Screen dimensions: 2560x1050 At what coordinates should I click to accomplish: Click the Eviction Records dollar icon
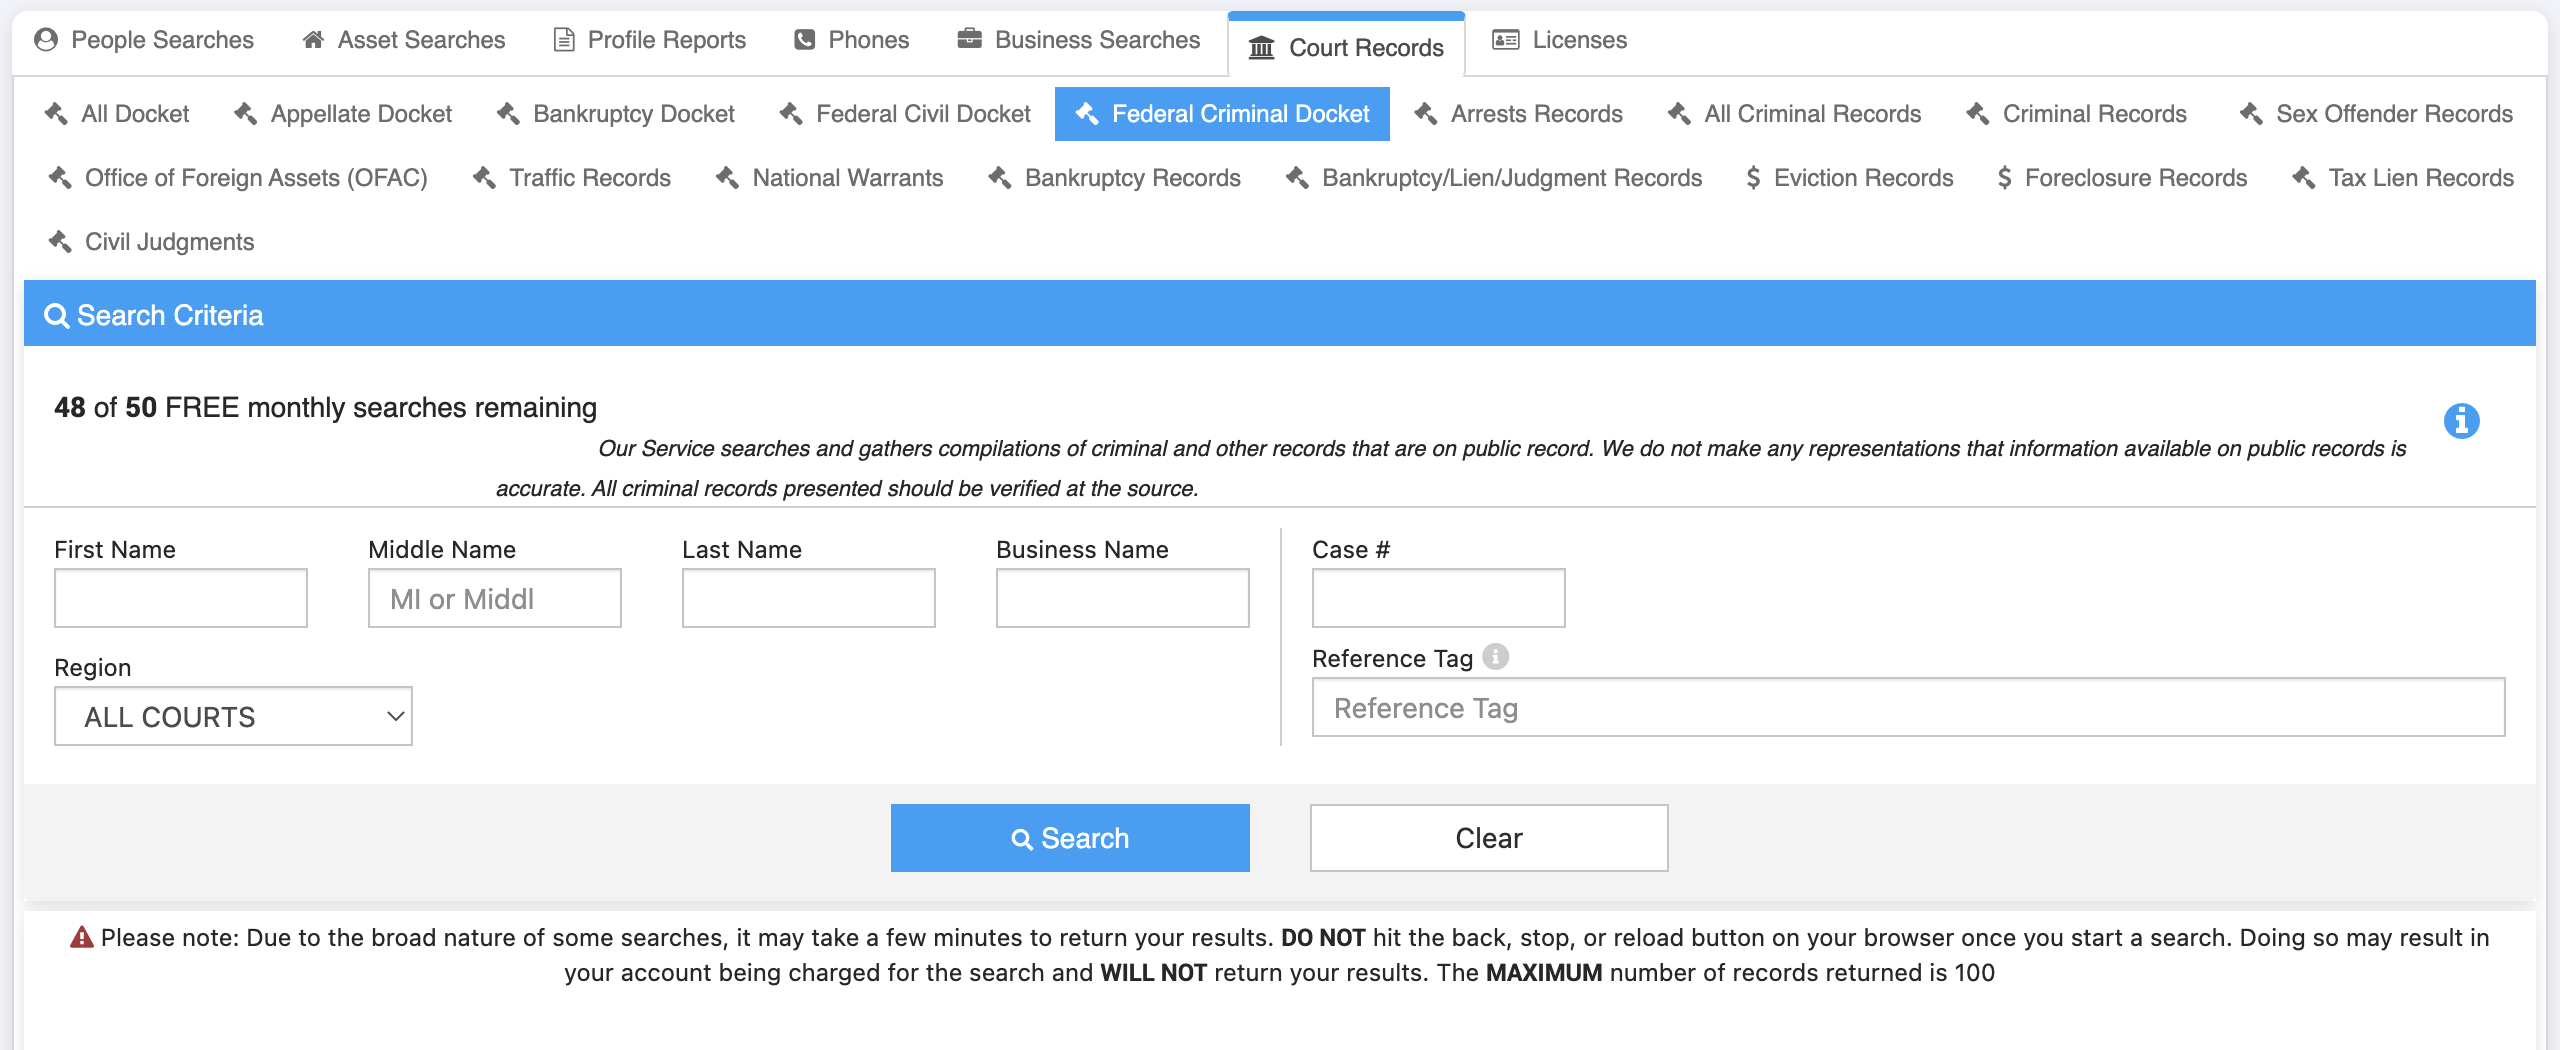click(1752, 178)
